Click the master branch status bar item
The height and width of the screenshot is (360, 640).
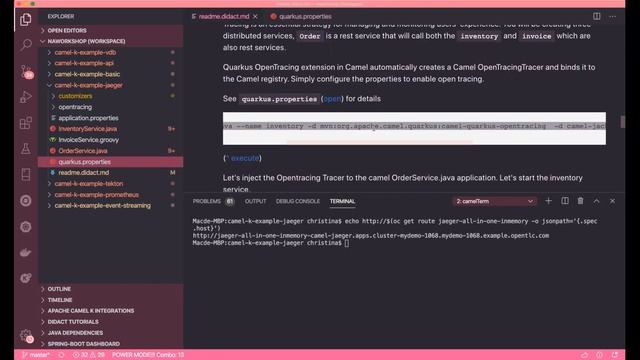click(x=36, y=355)
